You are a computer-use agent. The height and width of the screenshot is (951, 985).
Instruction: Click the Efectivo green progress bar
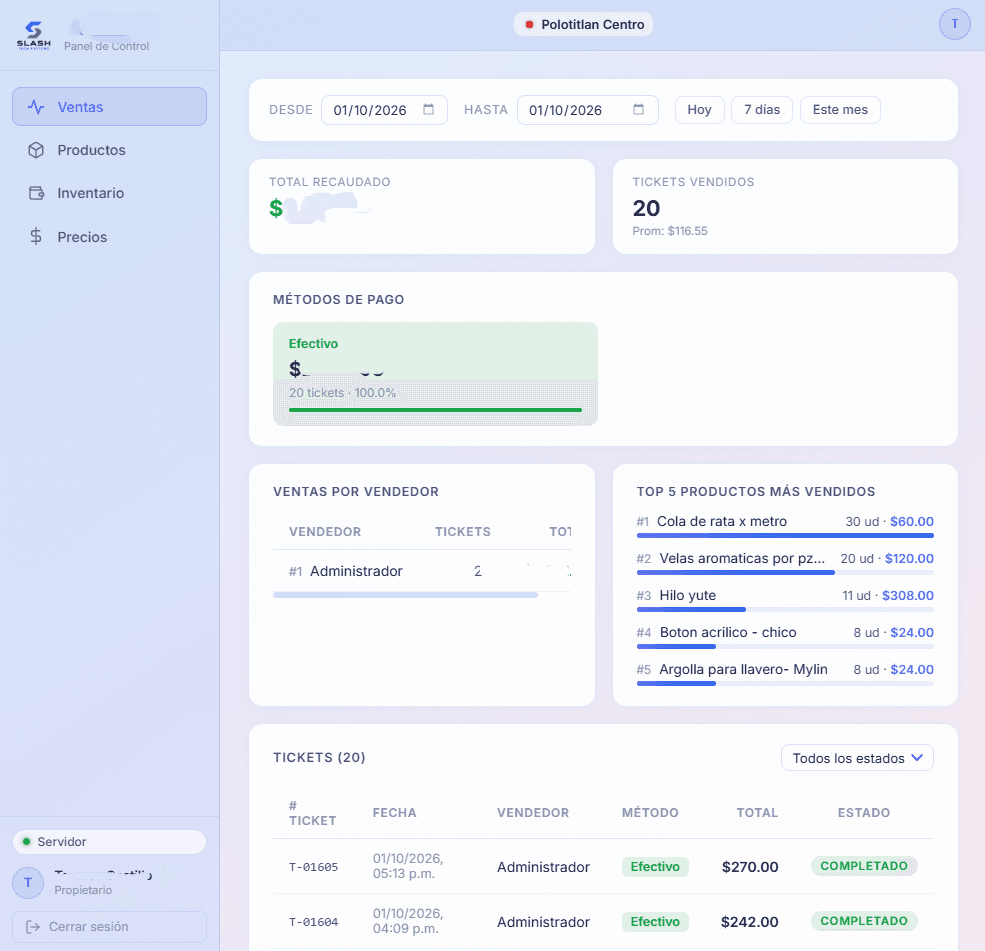point(435,410)
